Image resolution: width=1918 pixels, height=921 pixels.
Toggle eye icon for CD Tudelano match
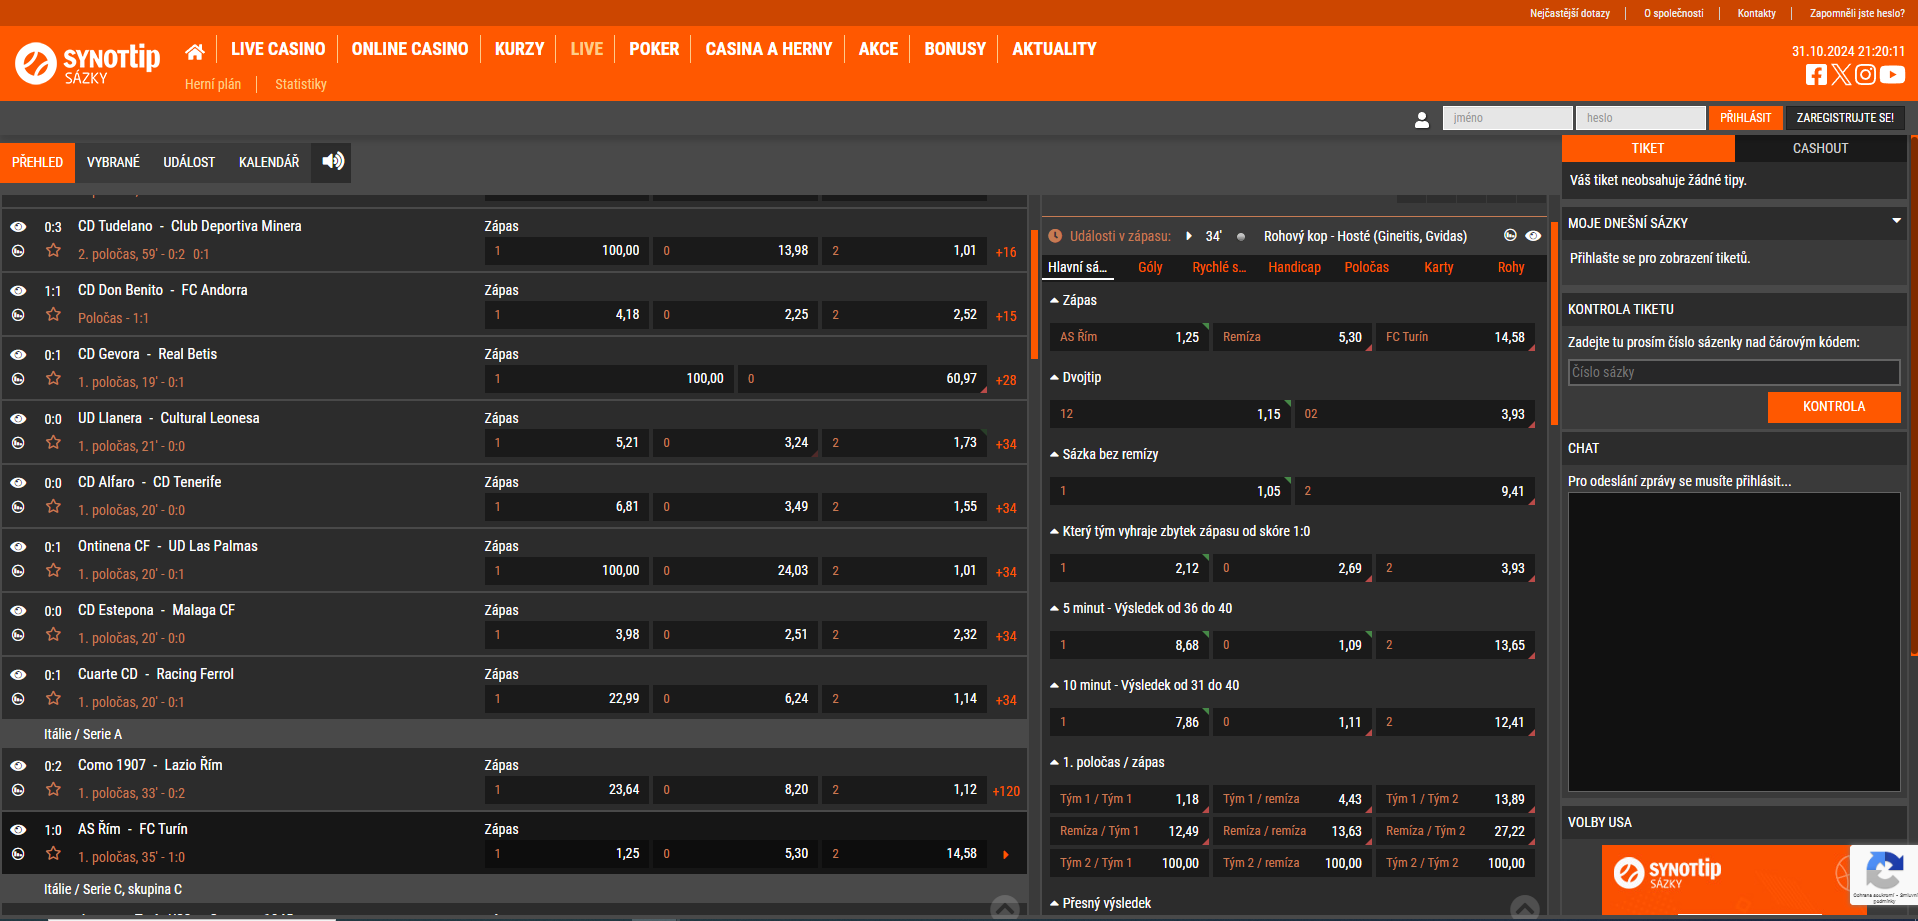click(x=18, y=227)
